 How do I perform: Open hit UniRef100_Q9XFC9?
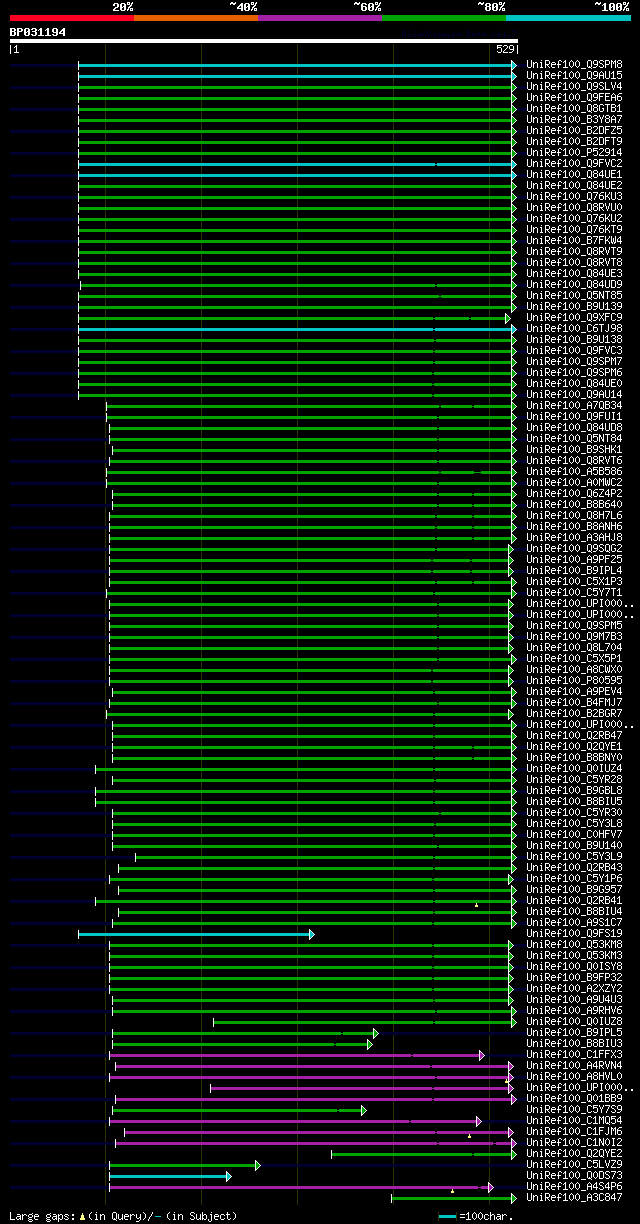click(574, 317)
